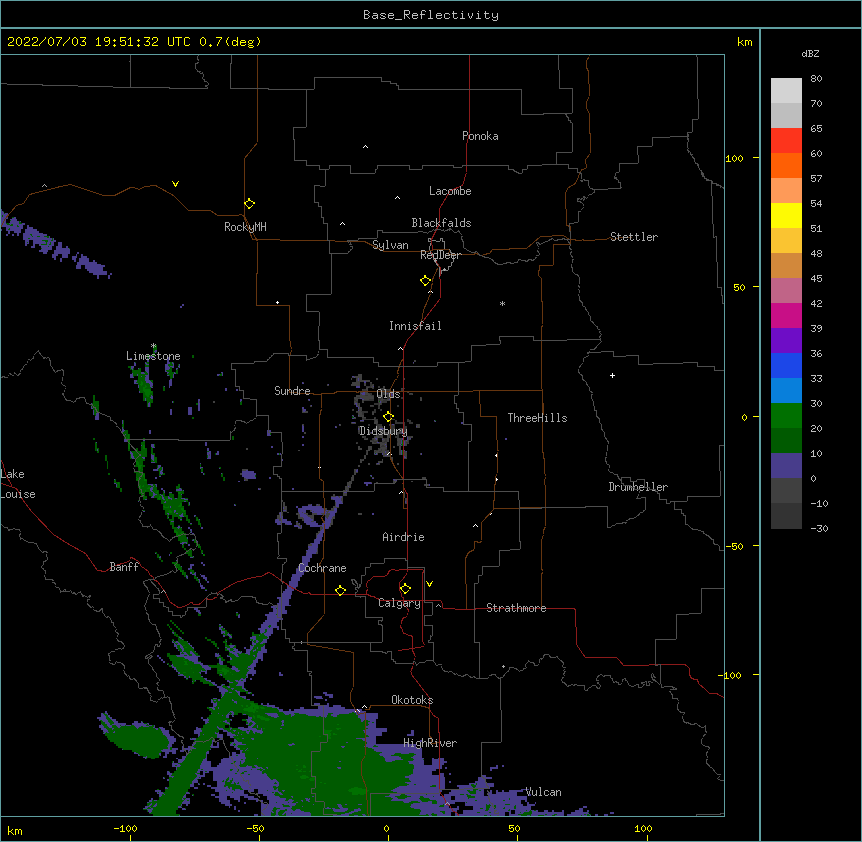The width and height of the screenshot is (862, 842).
Task: Click the Vulcan label
Action: pyautogui.click(x=544, y=792)
